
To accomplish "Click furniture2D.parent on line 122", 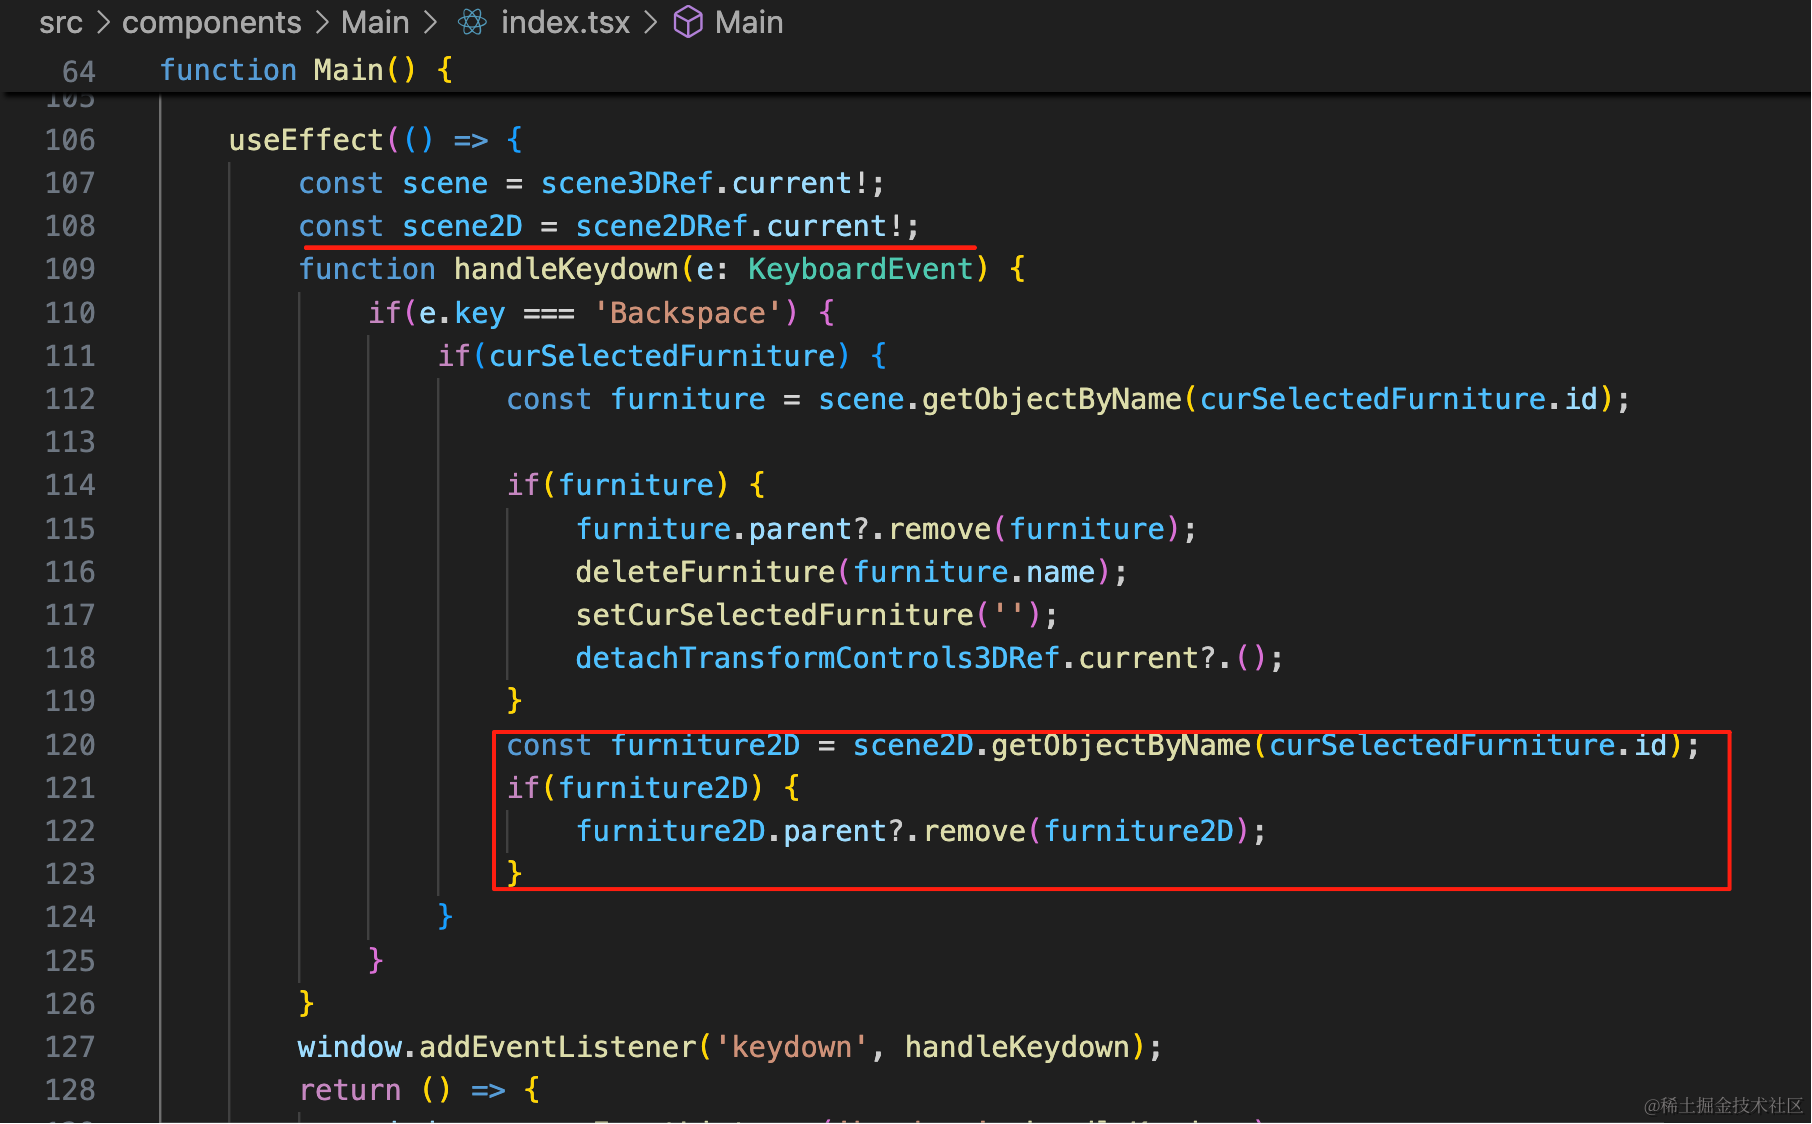I will pyautogui.click(x=731, y=831).
